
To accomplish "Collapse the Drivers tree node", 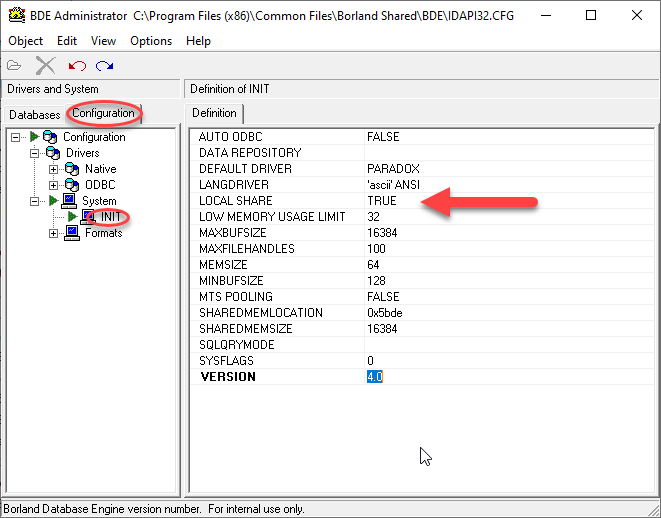I will (x=35, y=153).
